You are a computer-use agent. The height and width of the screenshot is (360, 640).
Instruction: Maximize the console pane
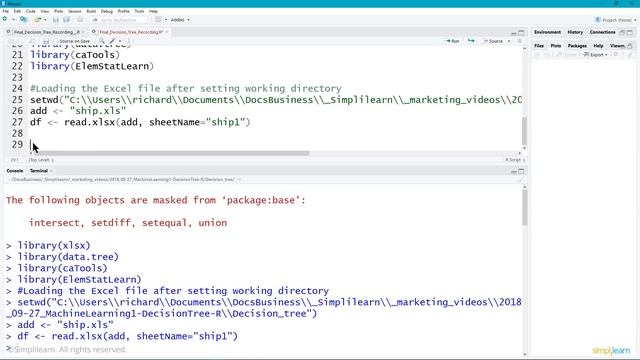[521, 171]
